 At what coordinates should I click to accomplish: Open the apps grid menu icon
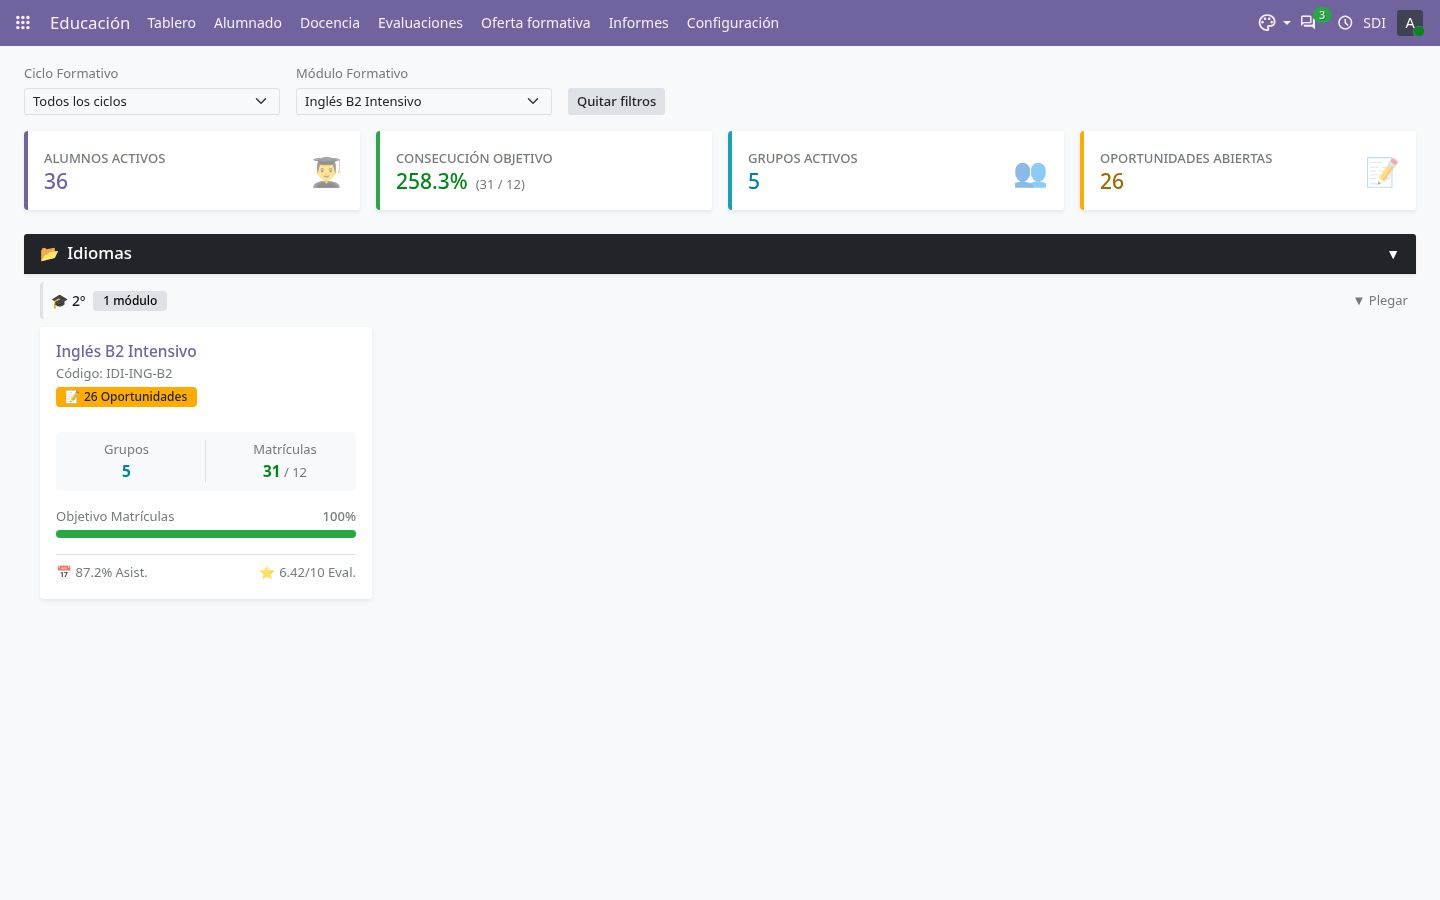[23, 22]
